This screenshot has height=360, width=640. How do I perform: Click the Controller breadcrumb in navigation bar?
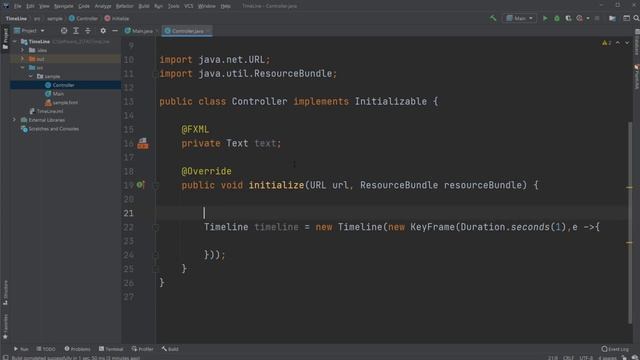pos(83,18)
